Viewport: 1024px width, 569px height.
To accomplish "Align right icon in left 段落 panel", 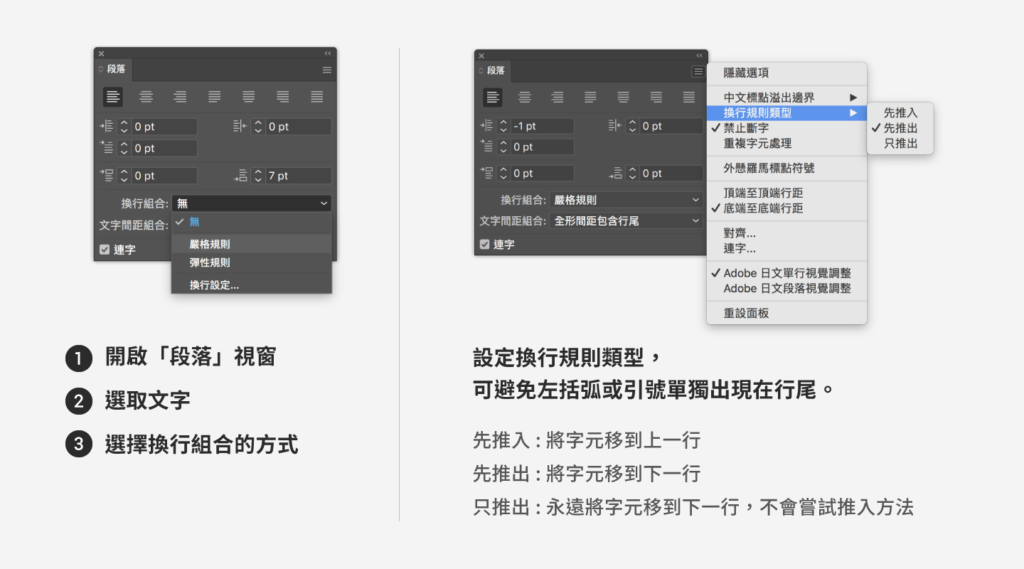I will click(180, 97).
